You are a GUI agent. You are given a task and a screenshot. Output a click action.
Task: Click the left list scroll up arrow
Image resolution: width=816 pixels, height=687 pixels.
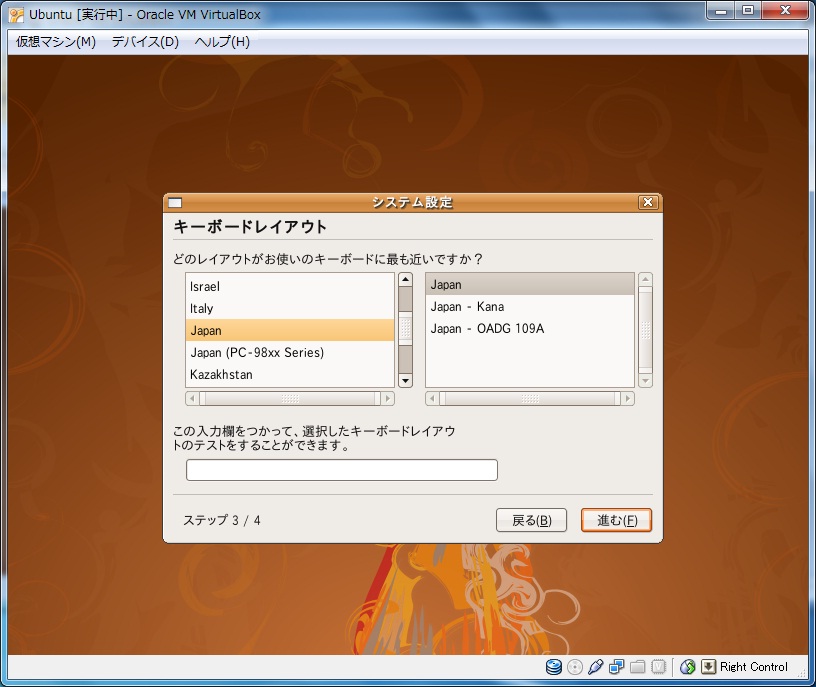point(405,279)
